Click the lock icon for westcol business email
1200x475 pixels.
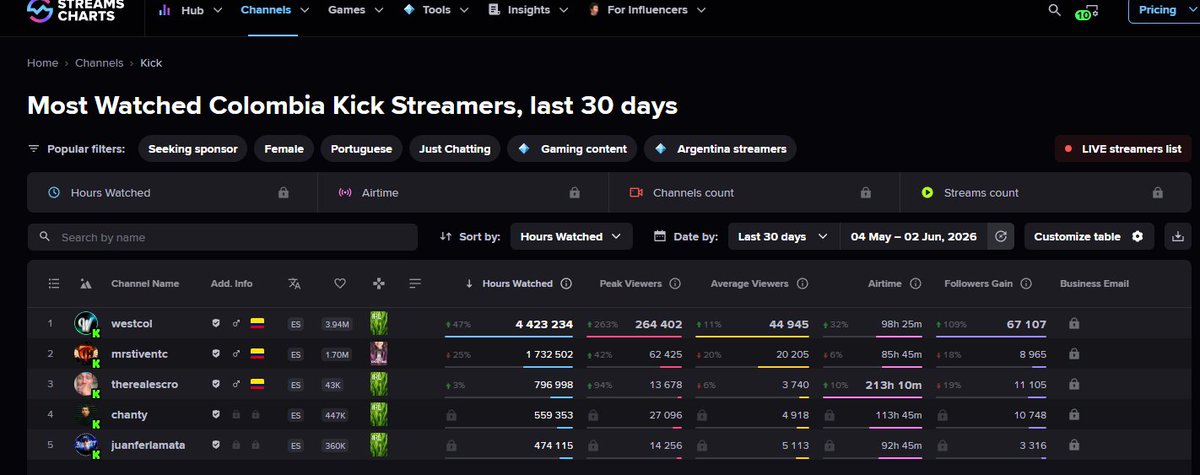click(1074, 324)
